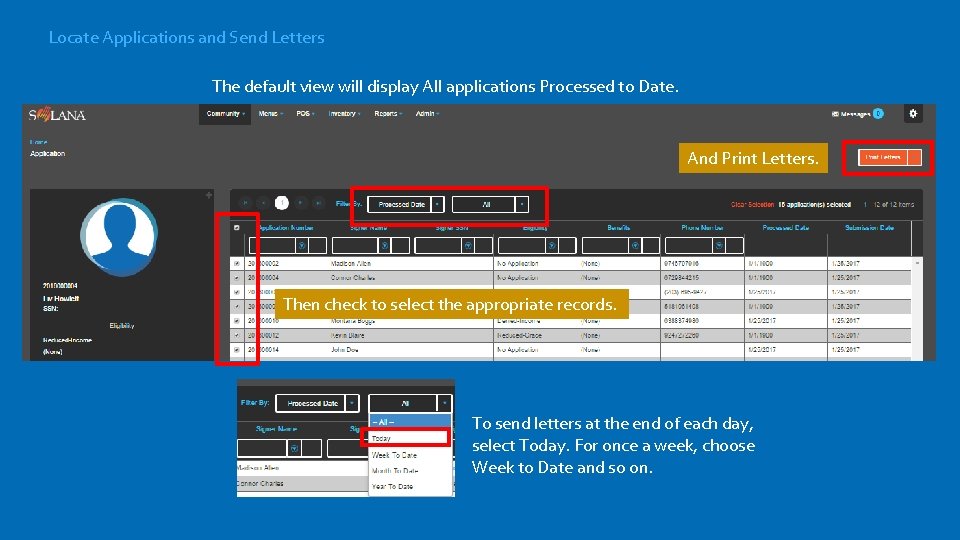Select 'Kevin Blaire' name cell
Viewport: 960px width, 540px height.
[347, 336]
